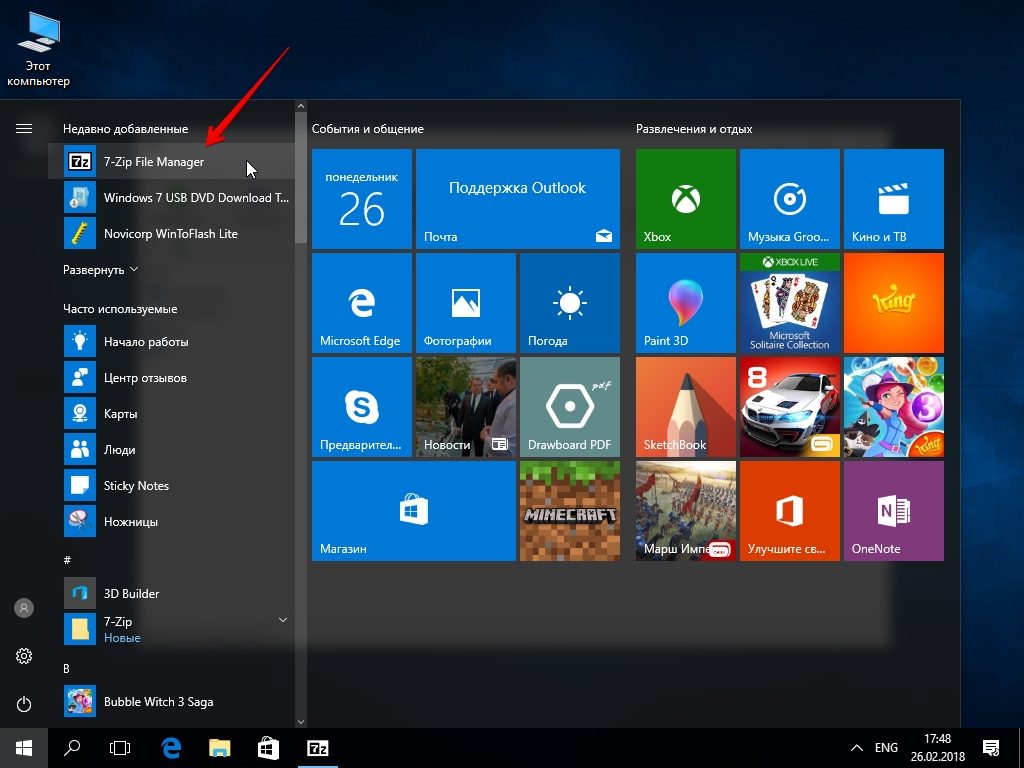Open the calendar tile showing 26

[x=362, y=199]
